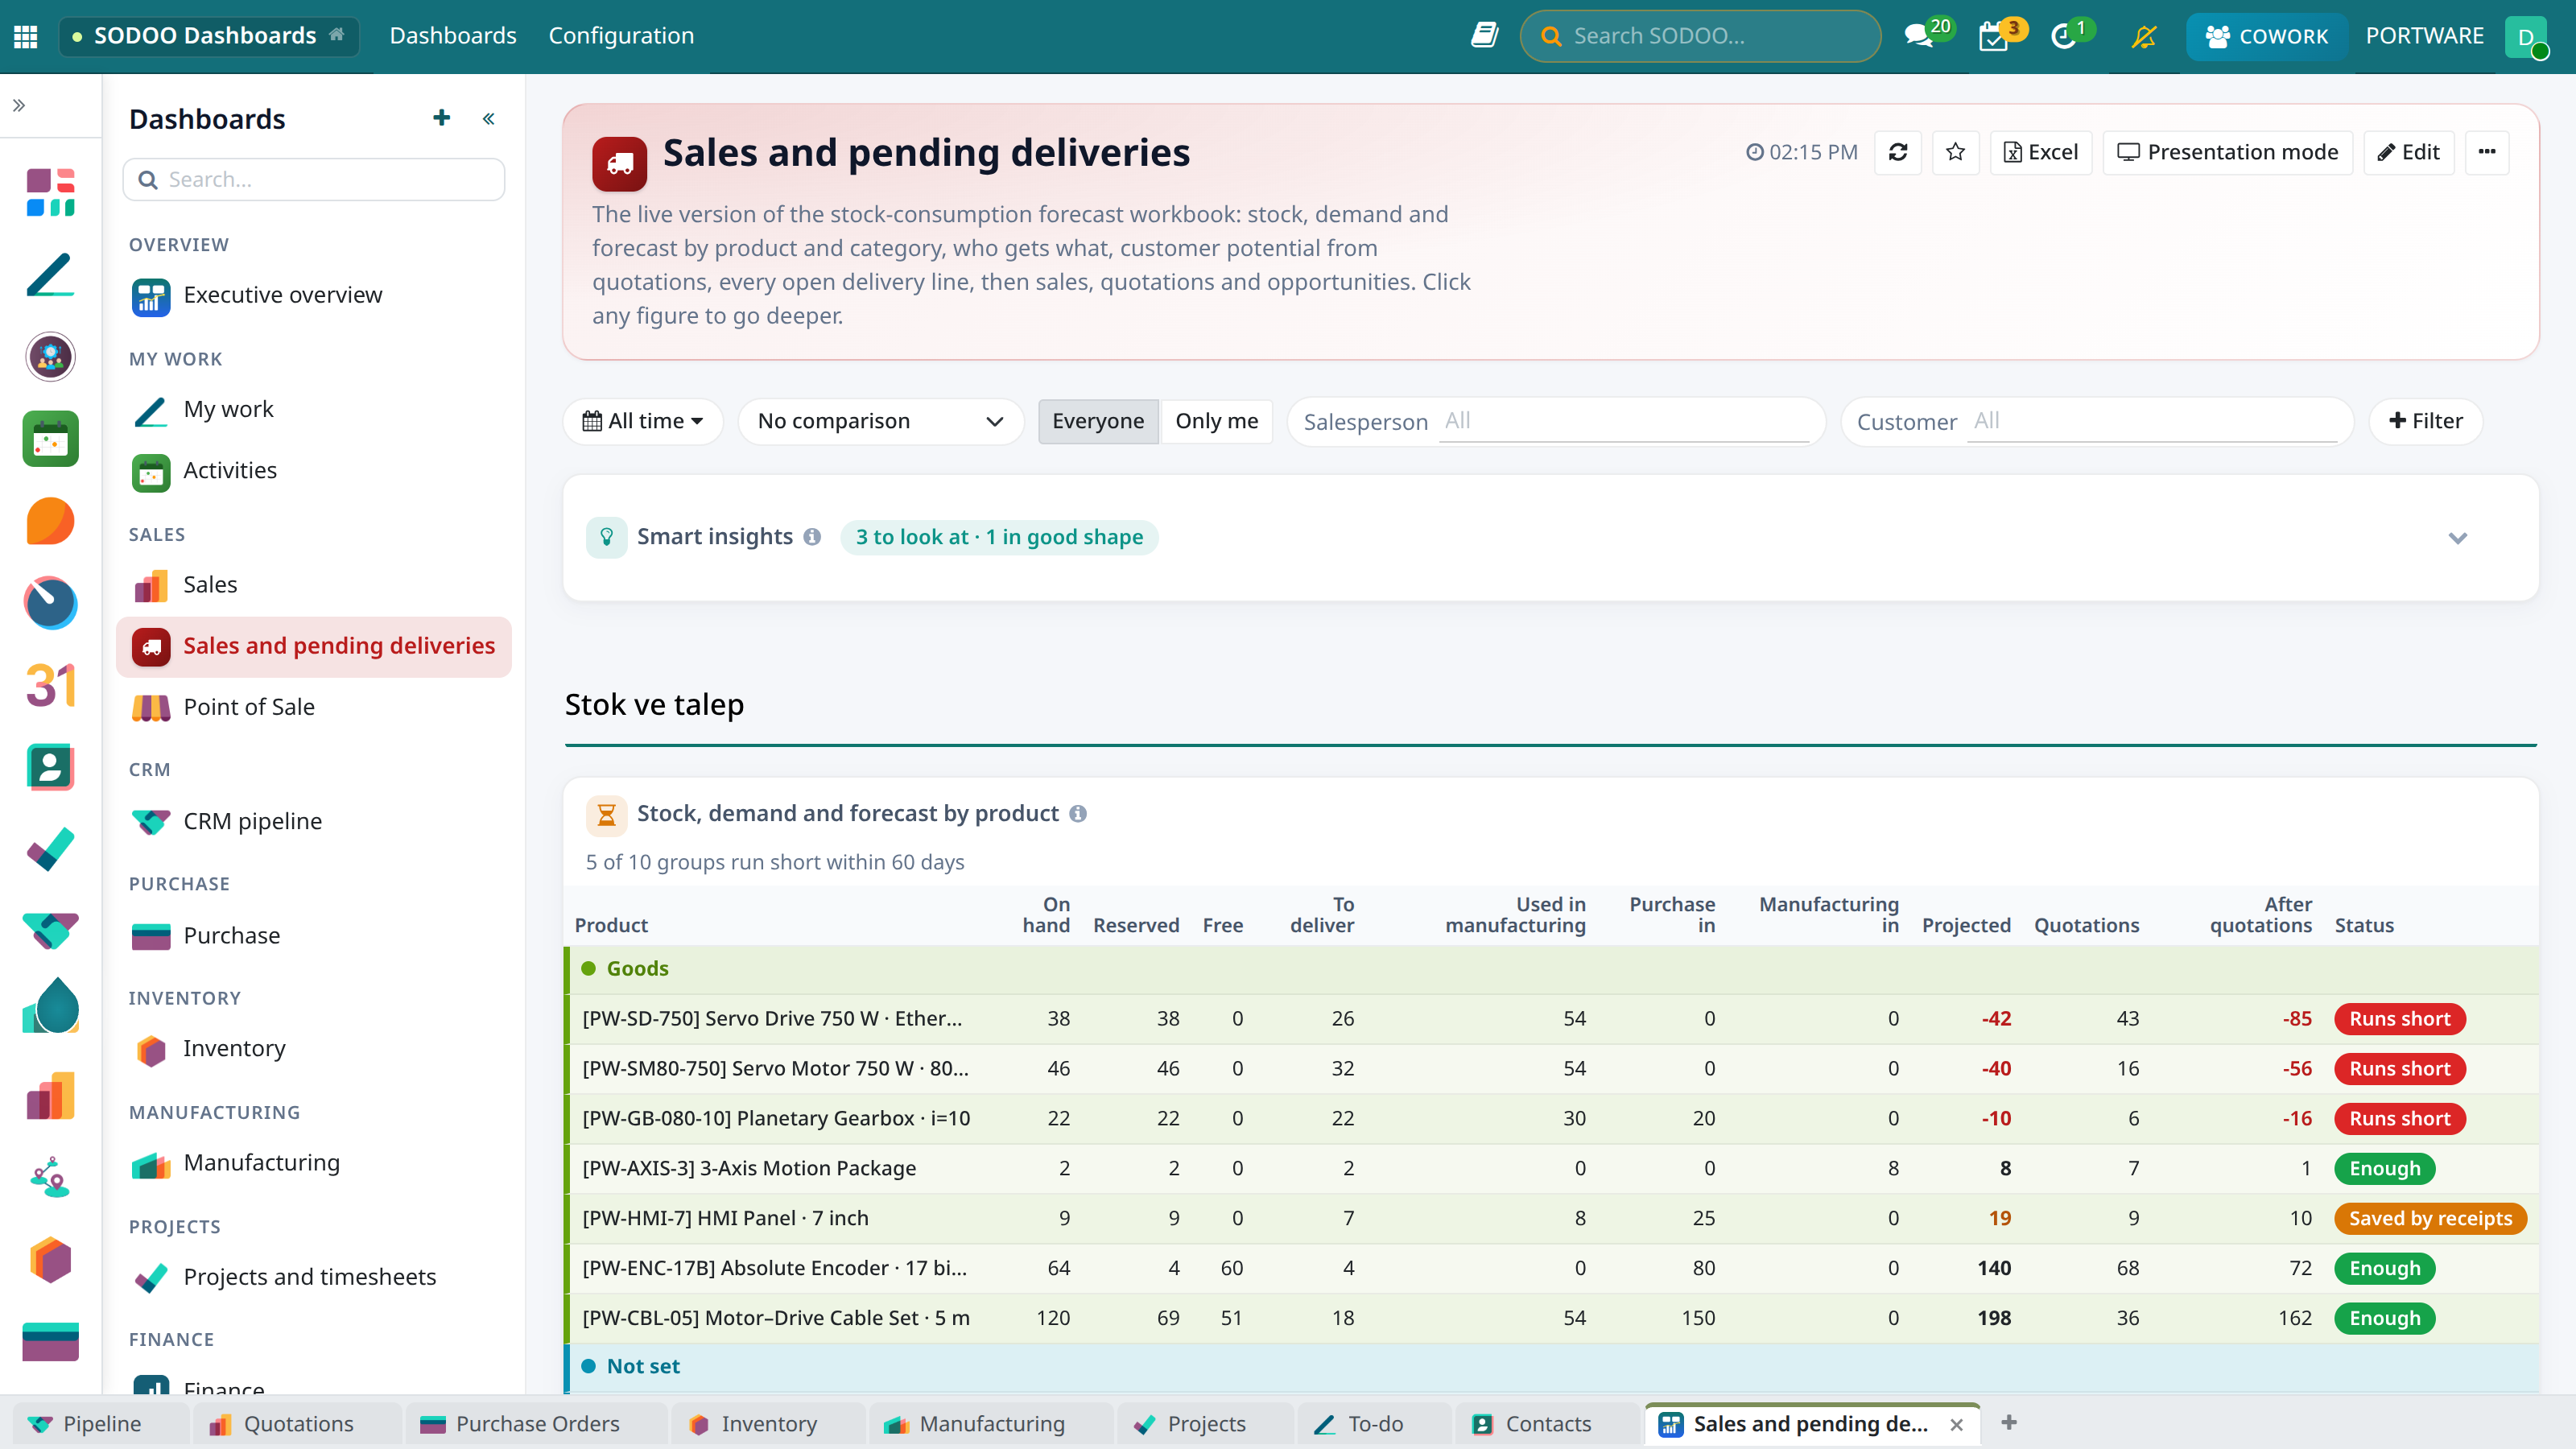This screenshot has width=2576, height=1449.
Task: Add a new dashboard with plus icon
Action: point(441,118)
